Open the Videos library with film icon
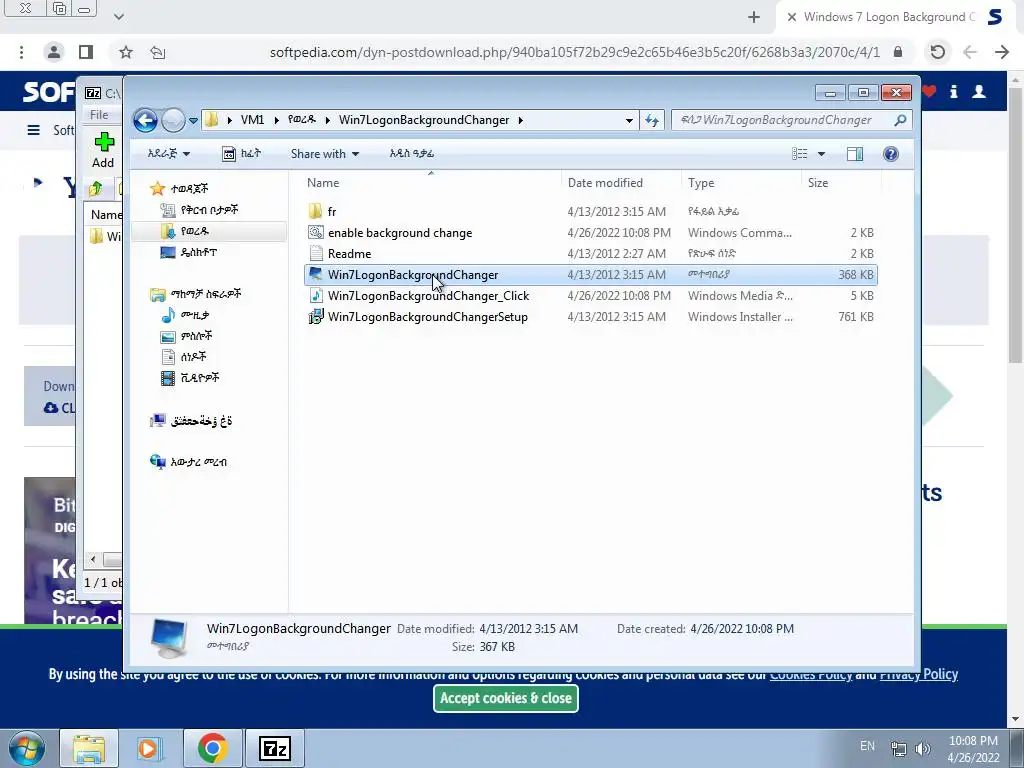The image size is (1024, 768). (x=190, y=378)
